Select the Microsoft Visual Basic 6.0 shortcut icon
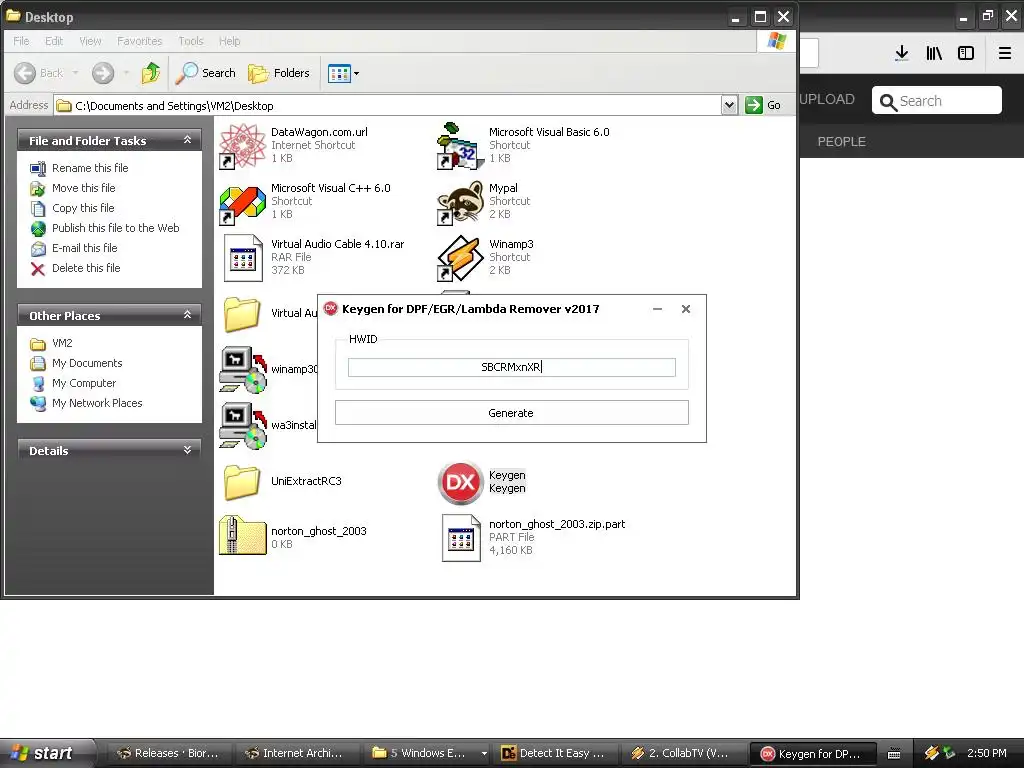The width and height of the screenshot is (1024, 768). click(x=460, y=146)
